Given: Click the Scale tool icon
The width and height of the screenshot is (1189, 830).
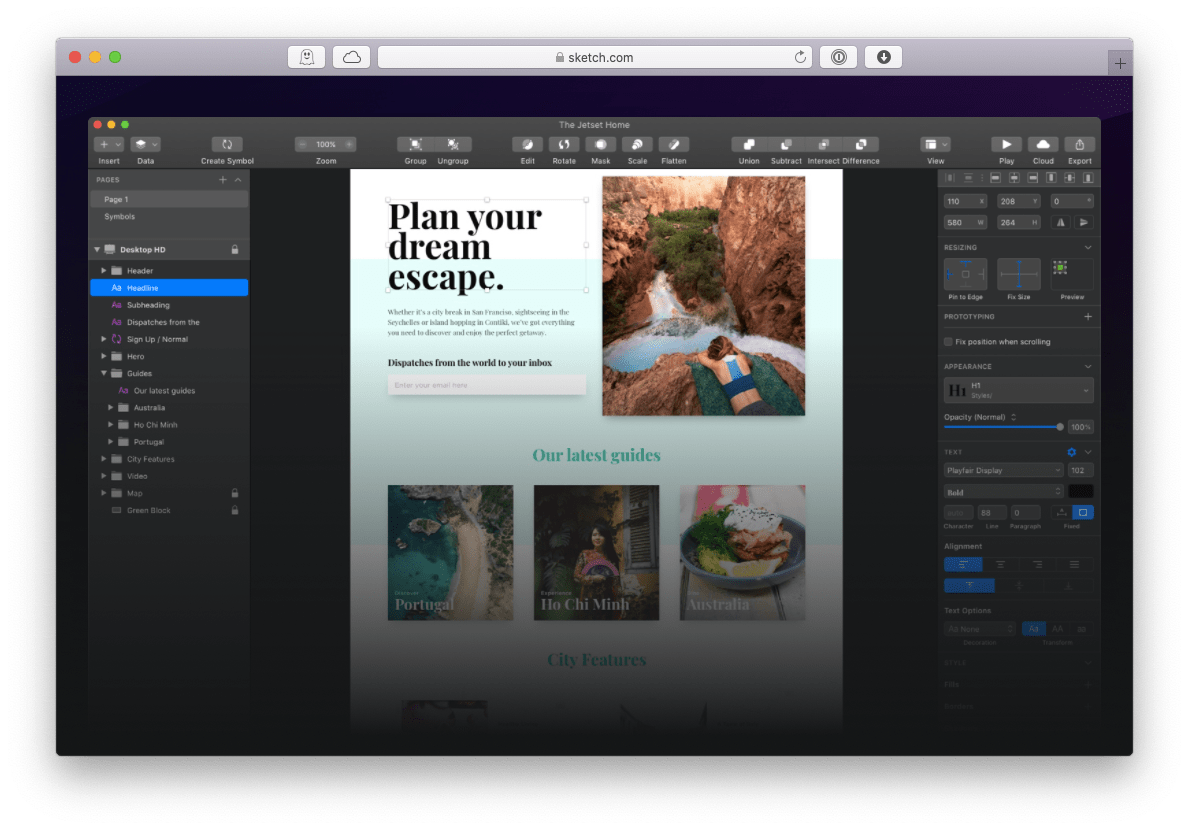Looking at the screenshot, I should [x=637, y=144].
